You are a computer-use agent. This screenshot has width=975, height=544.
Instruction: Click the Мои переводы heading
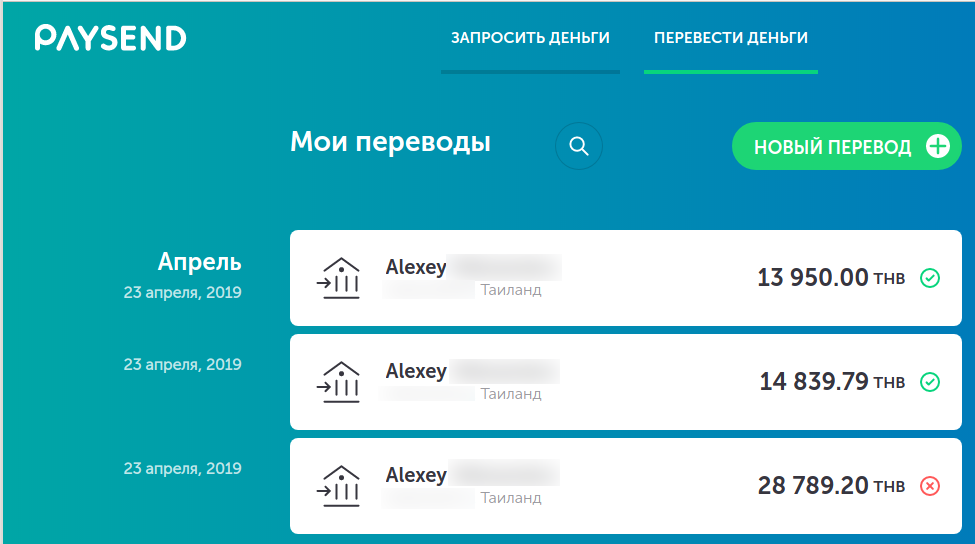[x=390, y=142]
